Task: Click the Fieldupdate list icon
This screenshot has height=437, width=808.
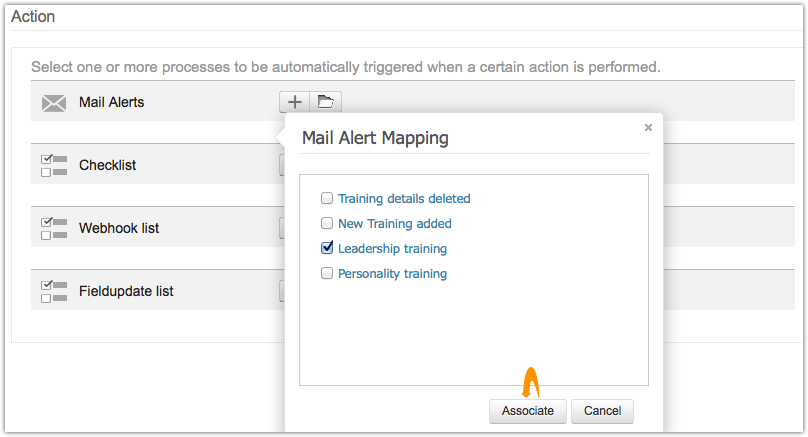Action: pyautogui.click(x=54, y=291)
